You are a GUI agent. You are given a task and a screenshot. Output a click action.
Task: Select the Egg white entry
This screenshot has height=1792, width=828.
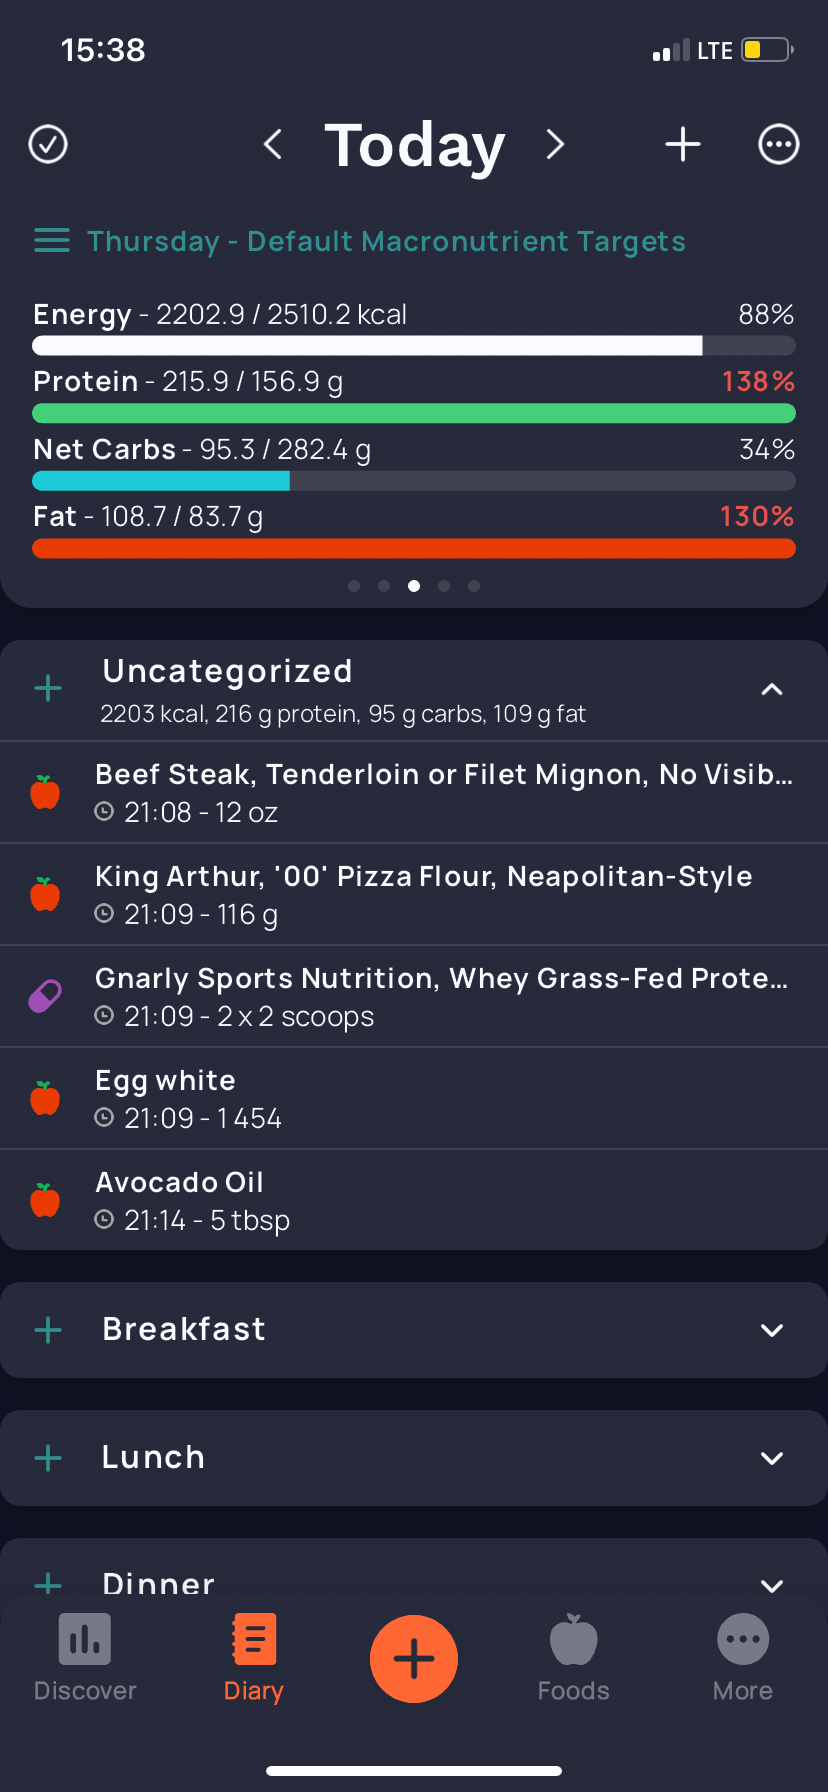(x=414, y=1098)
